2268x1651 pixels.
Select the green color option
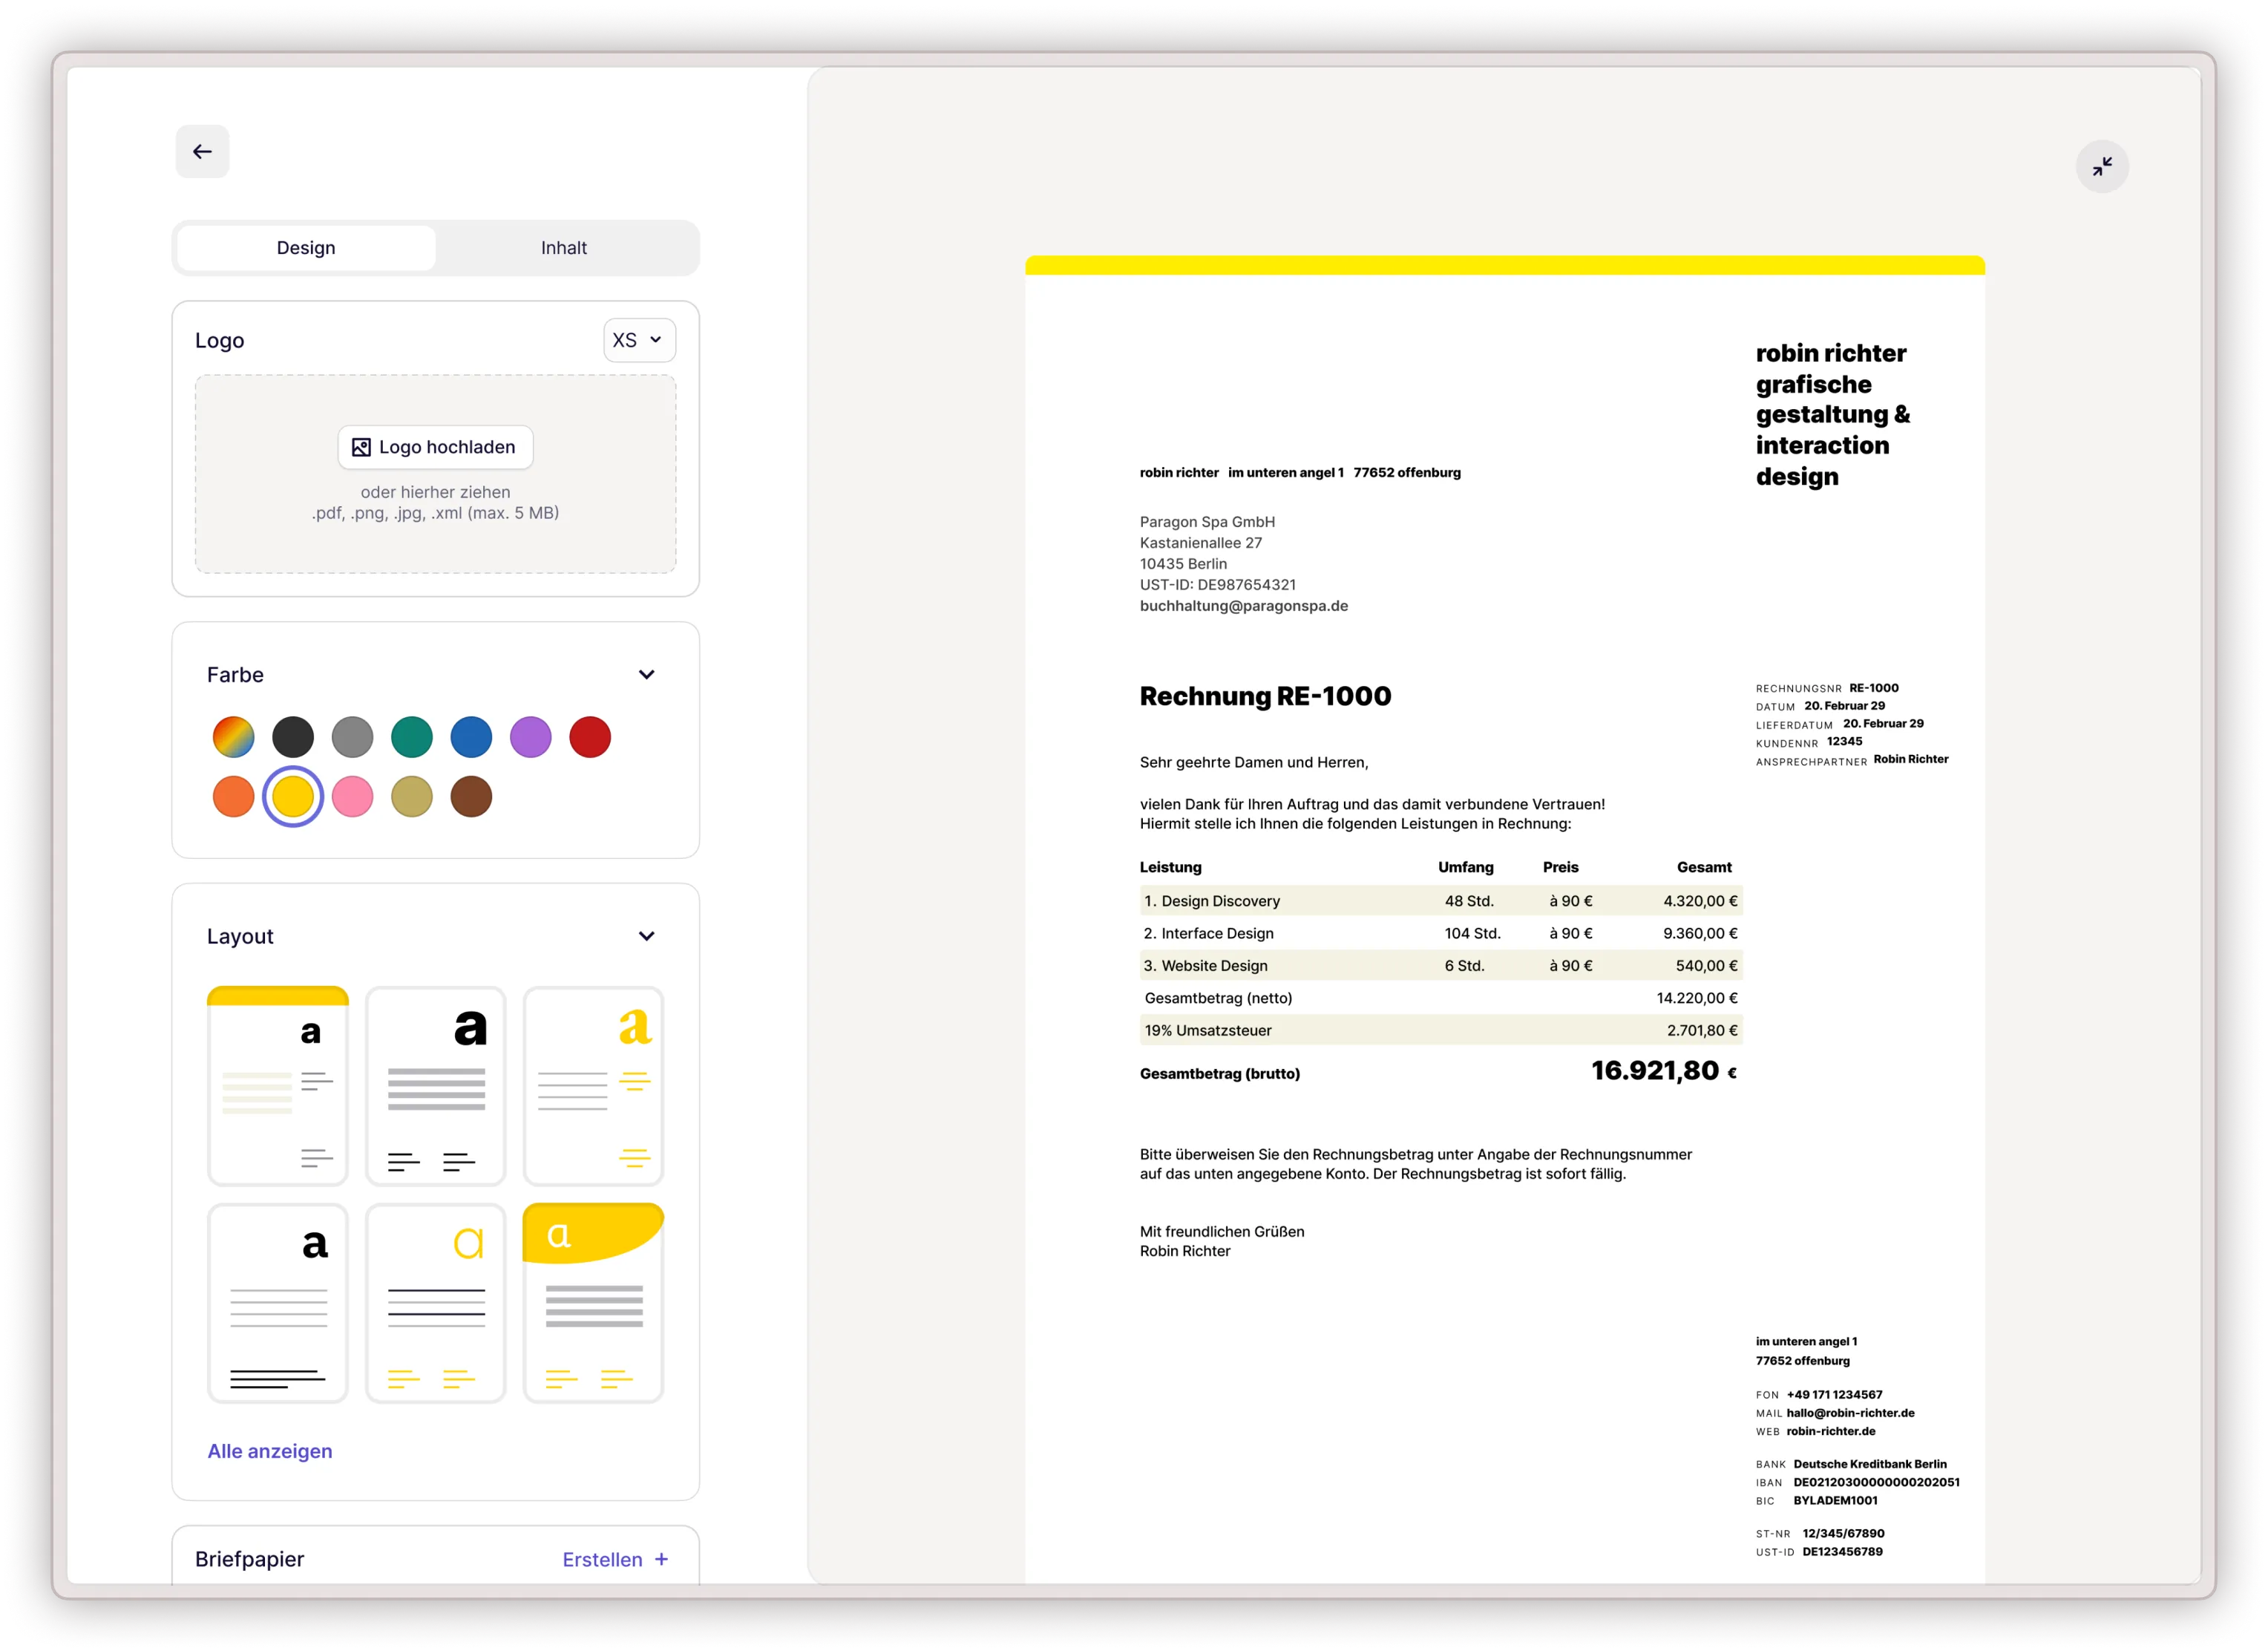[x=412, y=737]
